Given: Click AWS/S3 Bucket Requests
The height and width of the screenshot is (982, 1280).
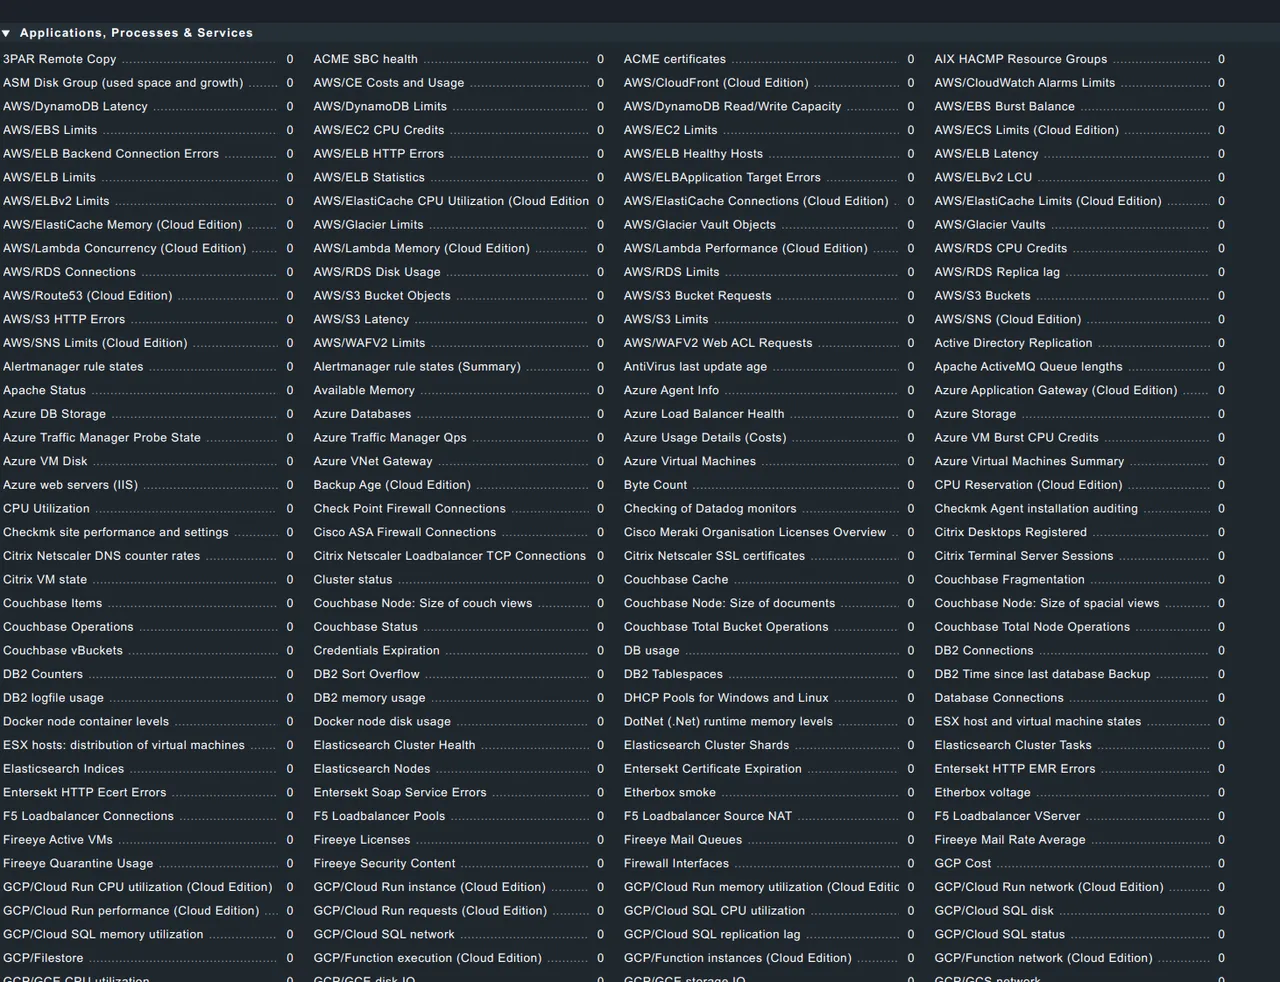Looking at the screenshot, I should (698, 296).
